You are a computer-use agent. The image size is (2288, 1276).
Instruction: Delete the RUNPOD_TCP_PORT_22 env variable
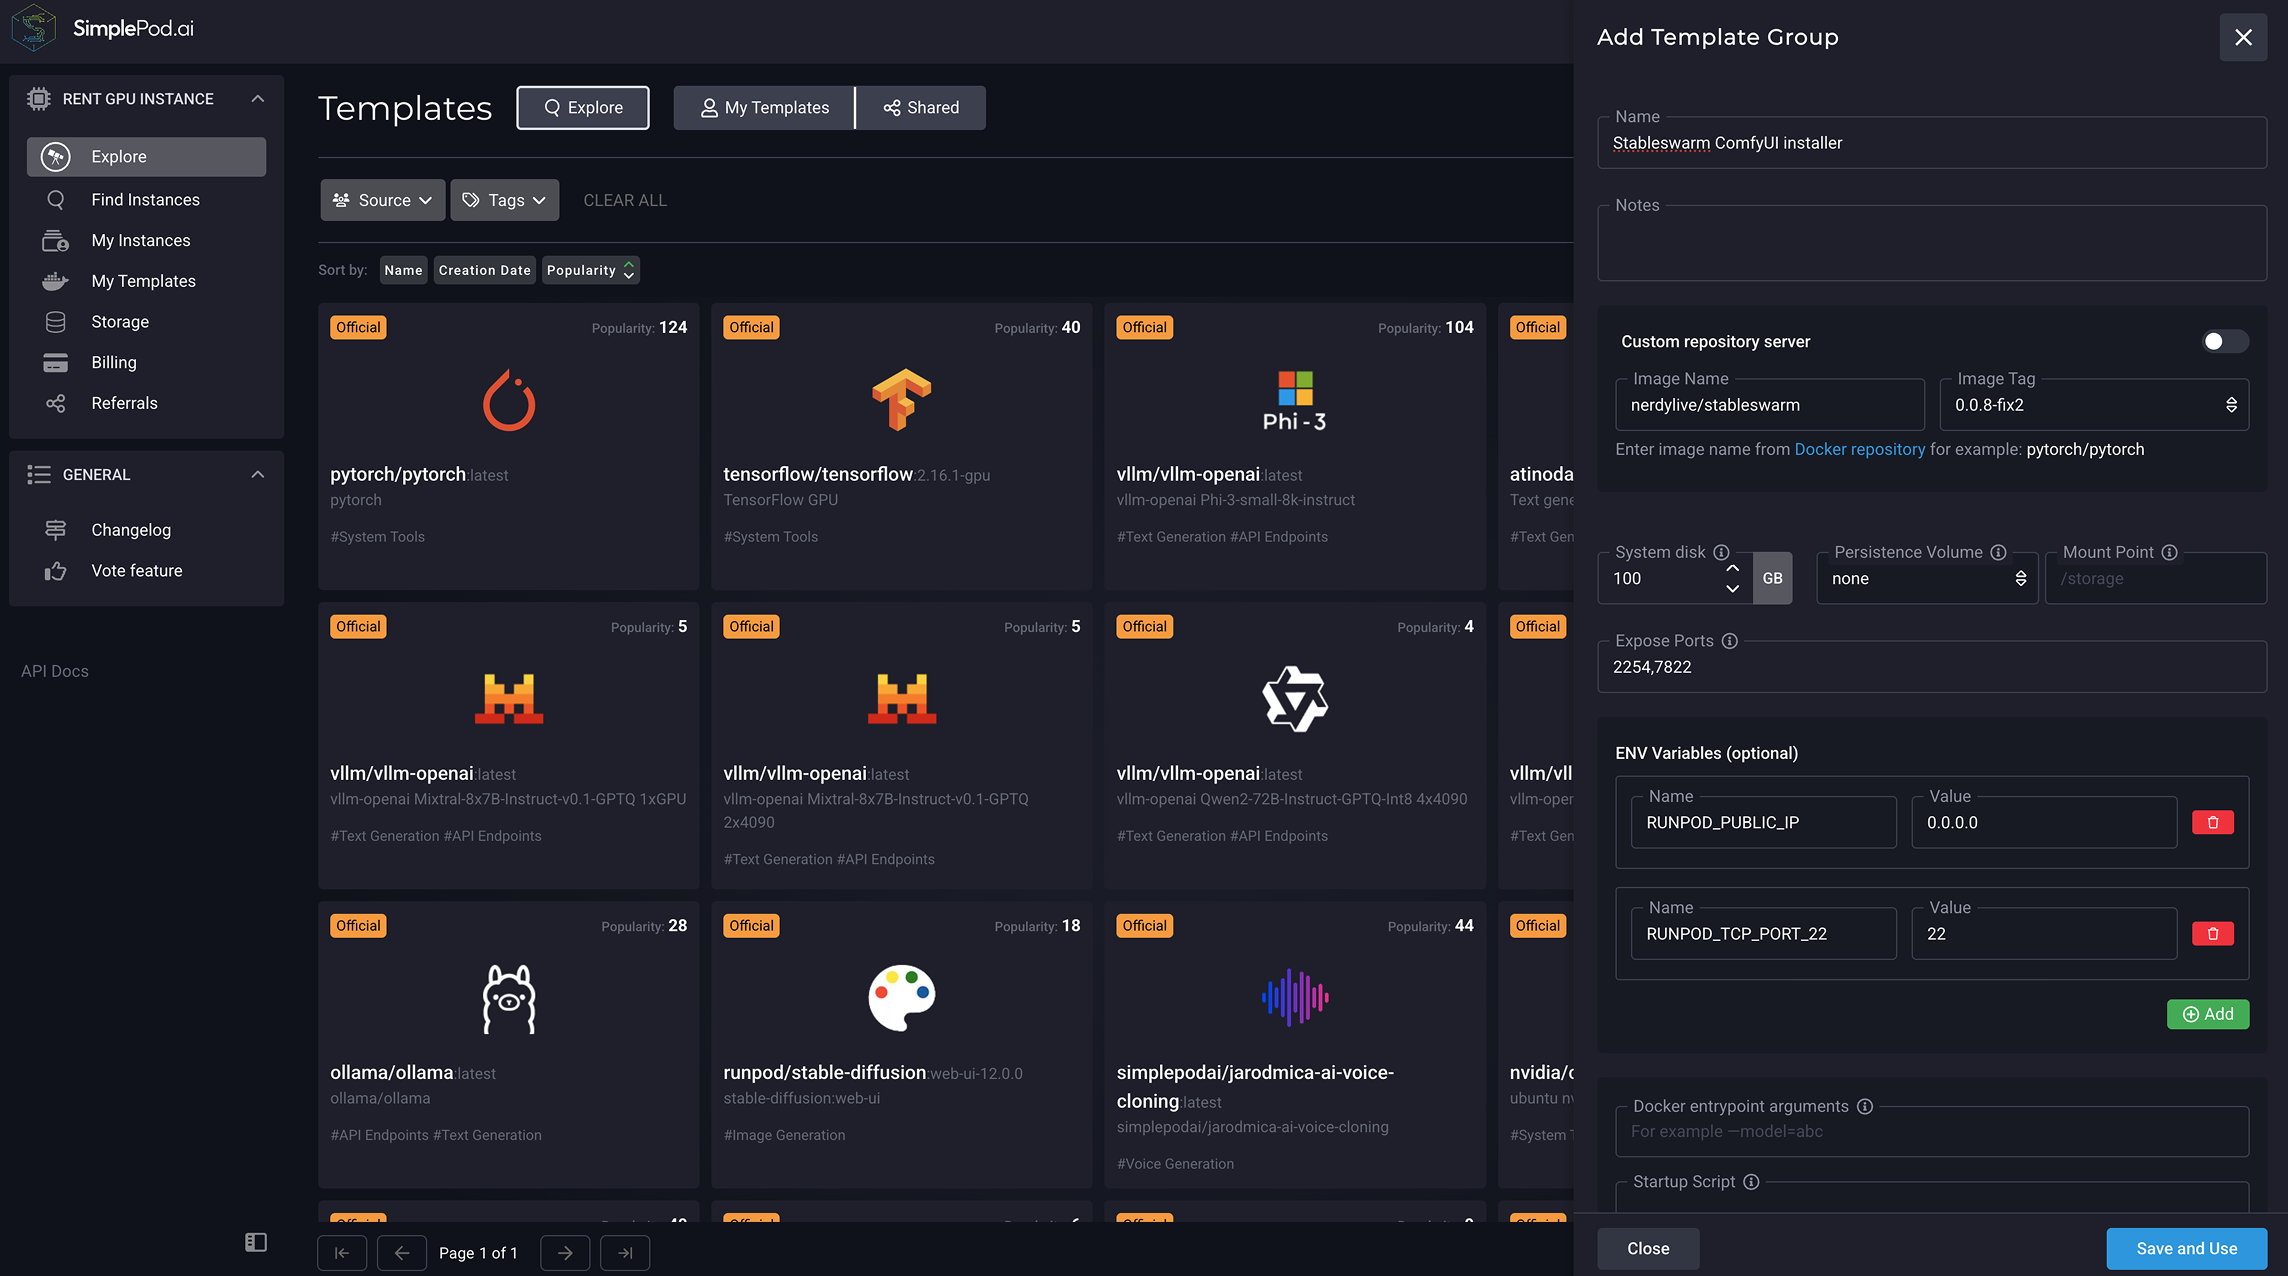(x=2212, y=933)
